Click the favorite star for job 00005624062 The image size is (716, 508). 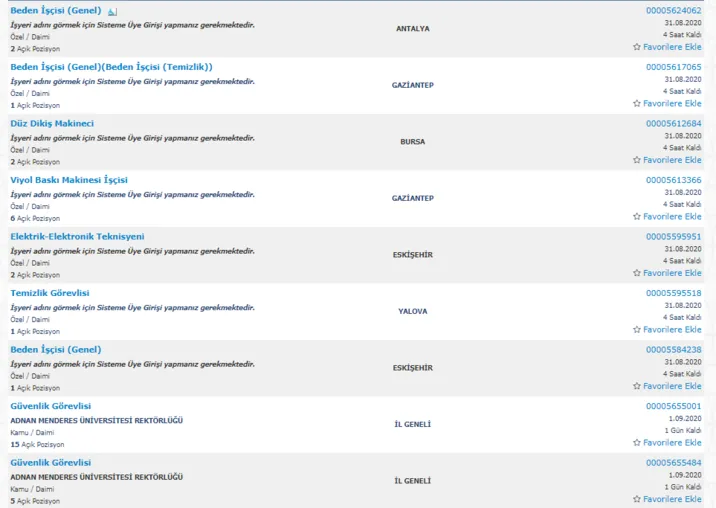coord(637,47)
